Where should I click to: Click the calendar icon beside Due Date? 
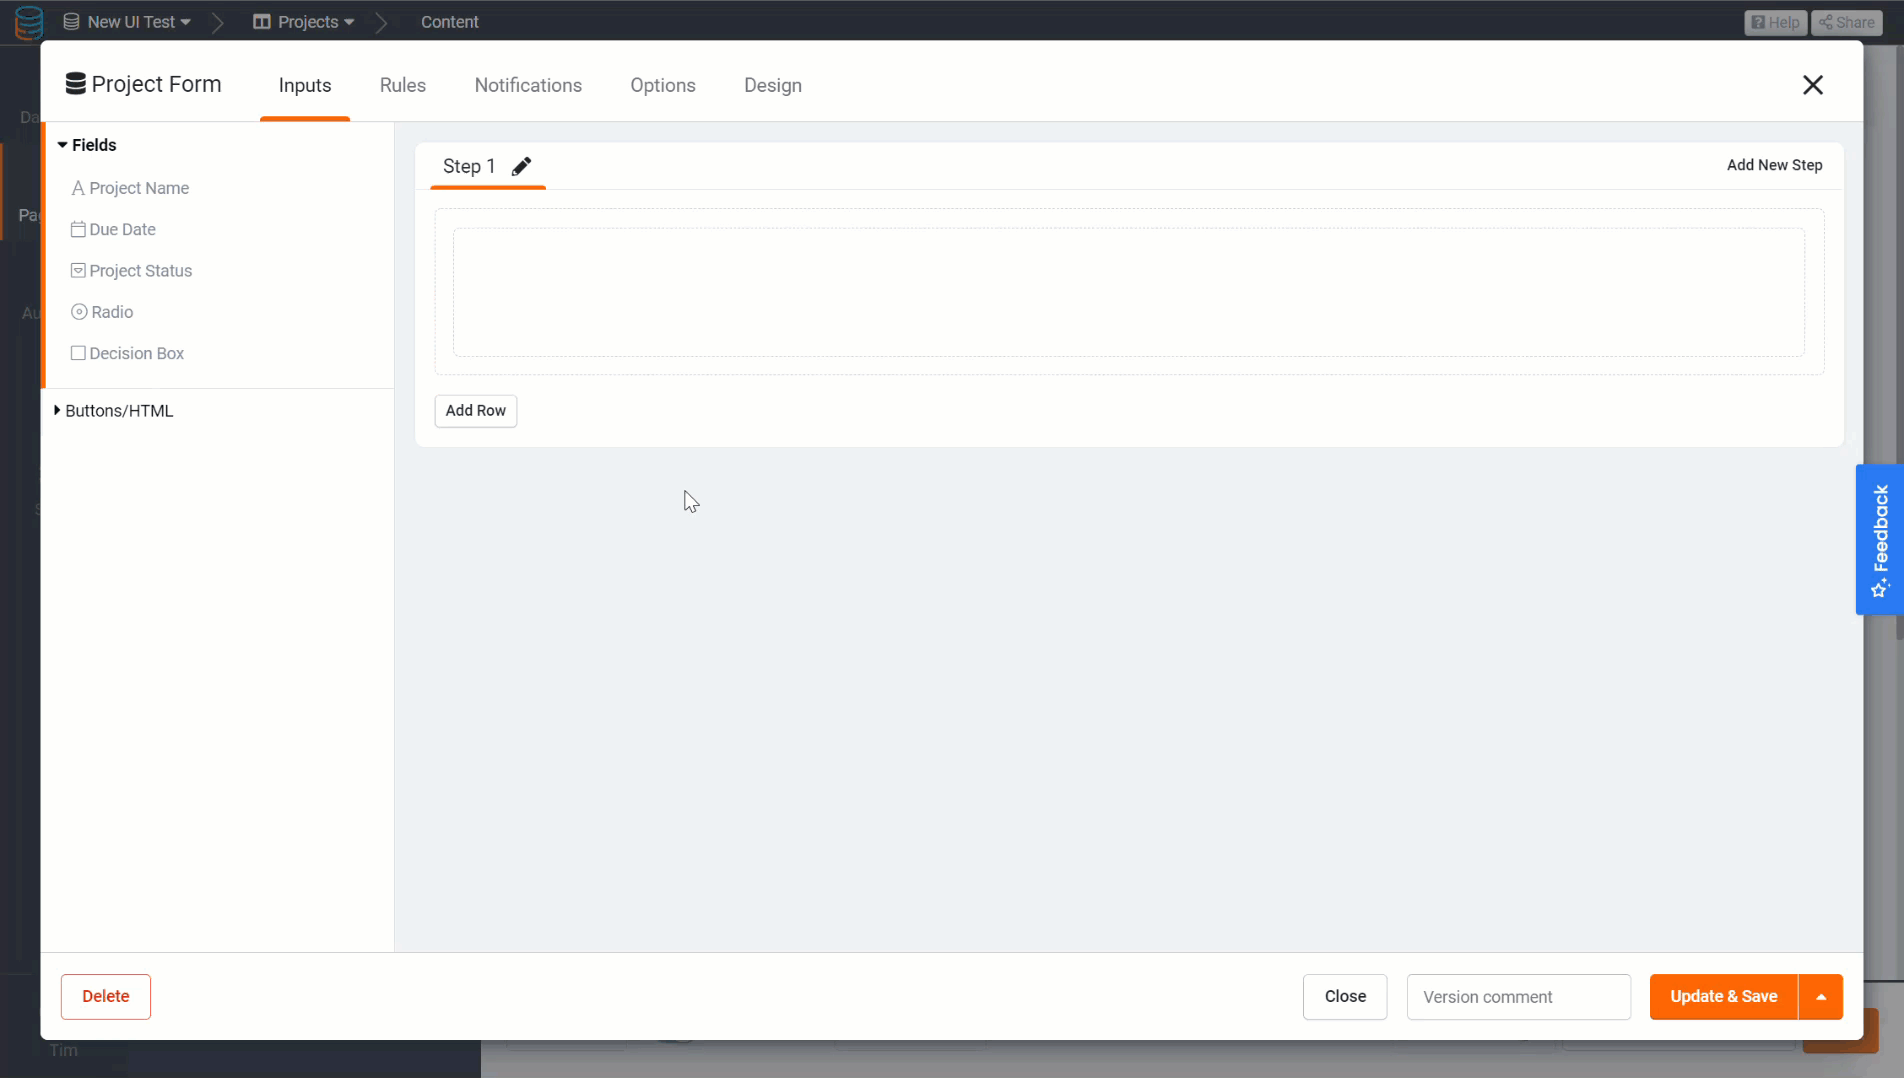coord(78,229)
